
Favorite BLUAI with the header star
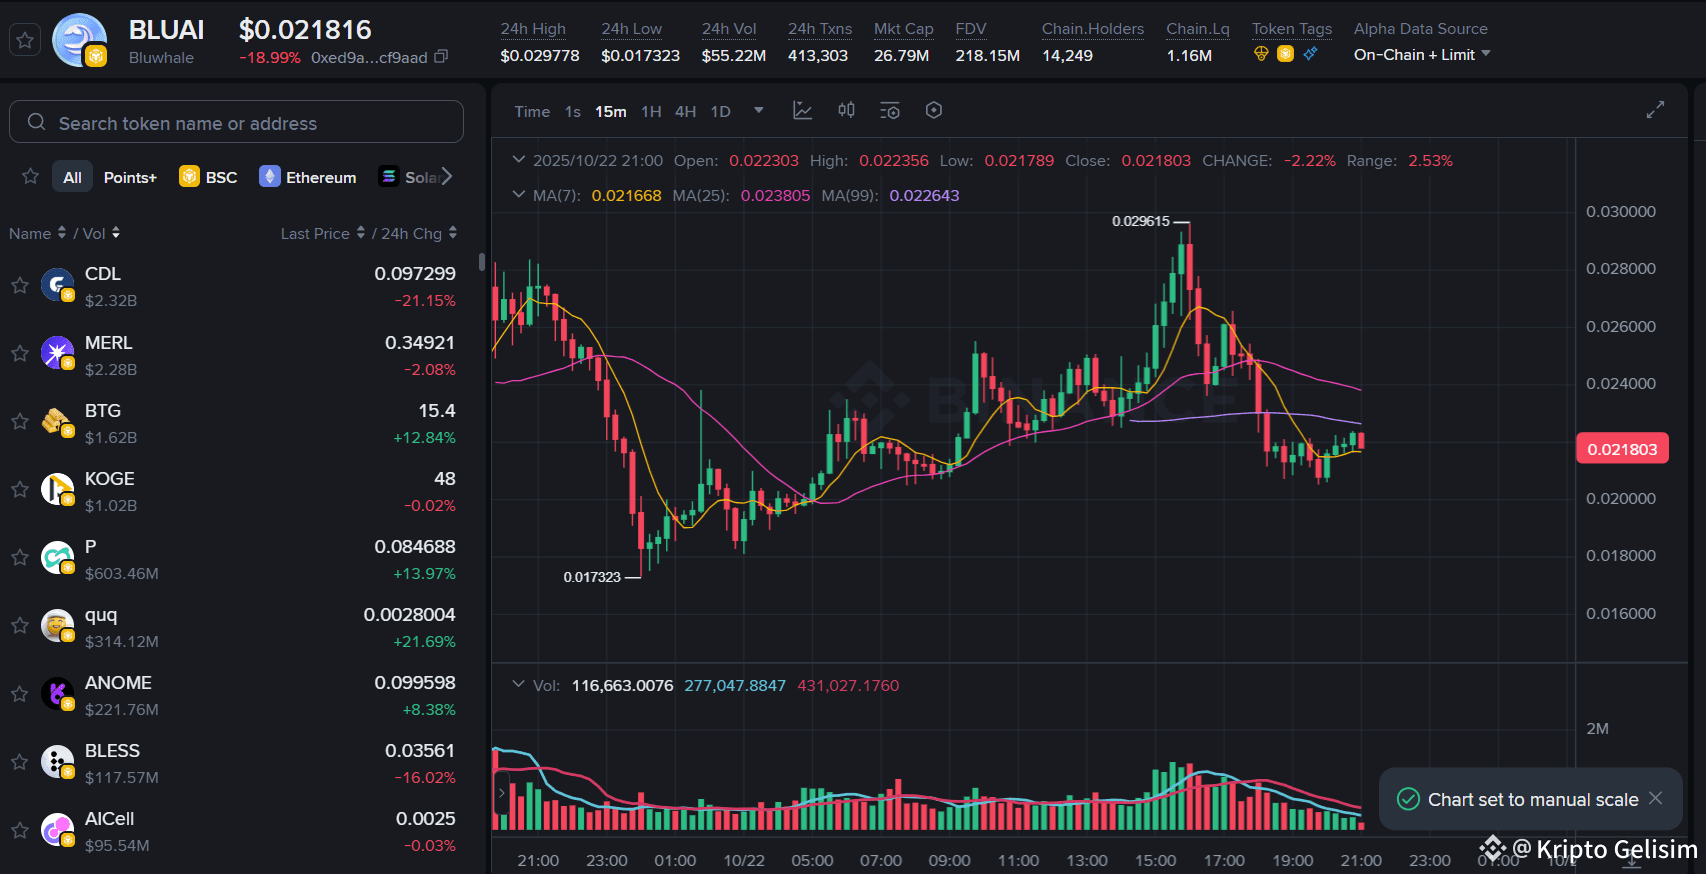(25, 40)
